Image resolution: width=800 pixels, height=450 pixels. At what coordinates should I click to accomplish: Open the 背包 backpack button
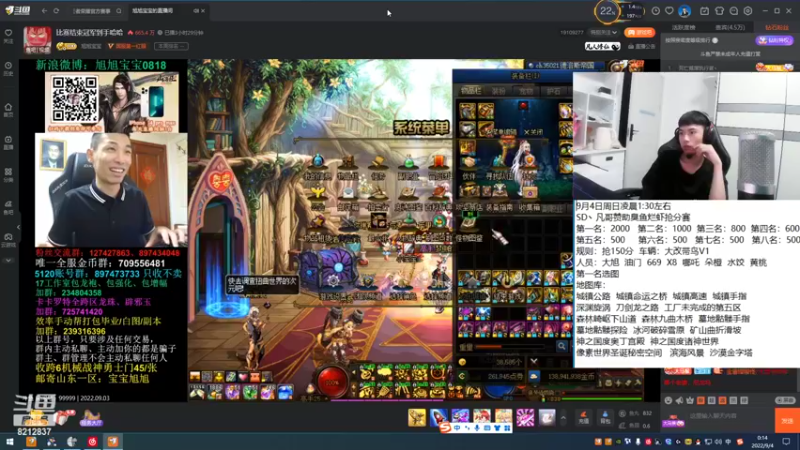[605, 418]
